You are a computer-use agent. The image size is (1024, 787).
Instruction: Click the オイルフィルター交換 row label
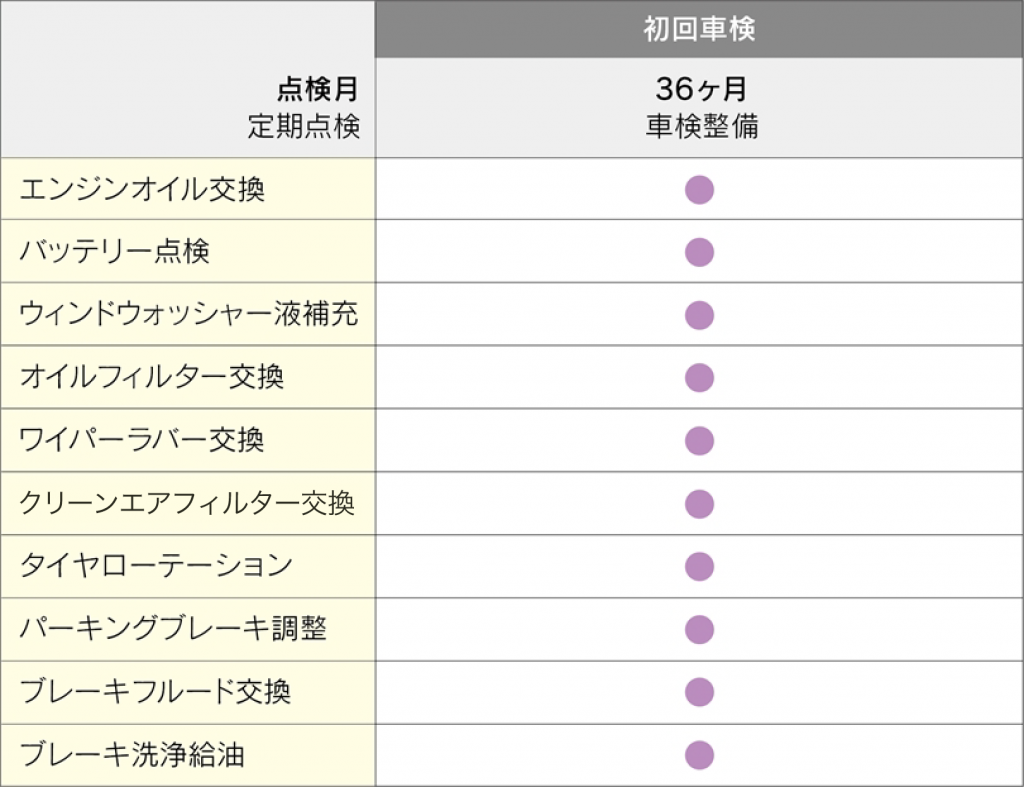tap(152, 377)
